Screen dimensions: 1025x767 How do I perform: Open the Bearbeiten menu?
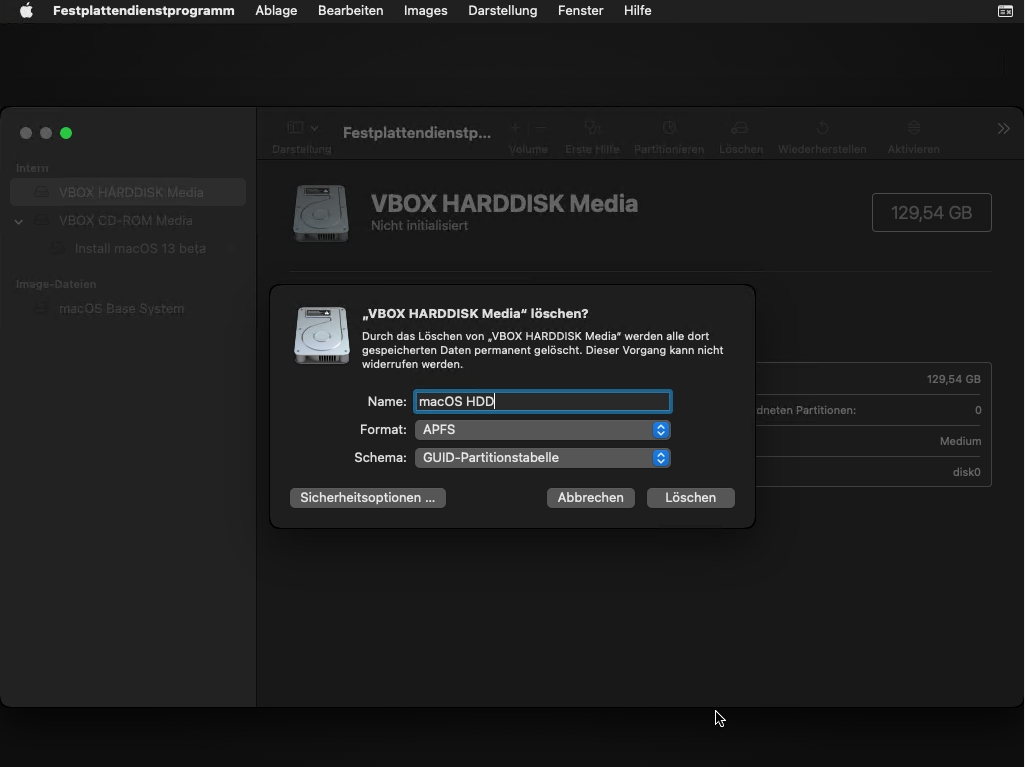(x=350, y=10)
